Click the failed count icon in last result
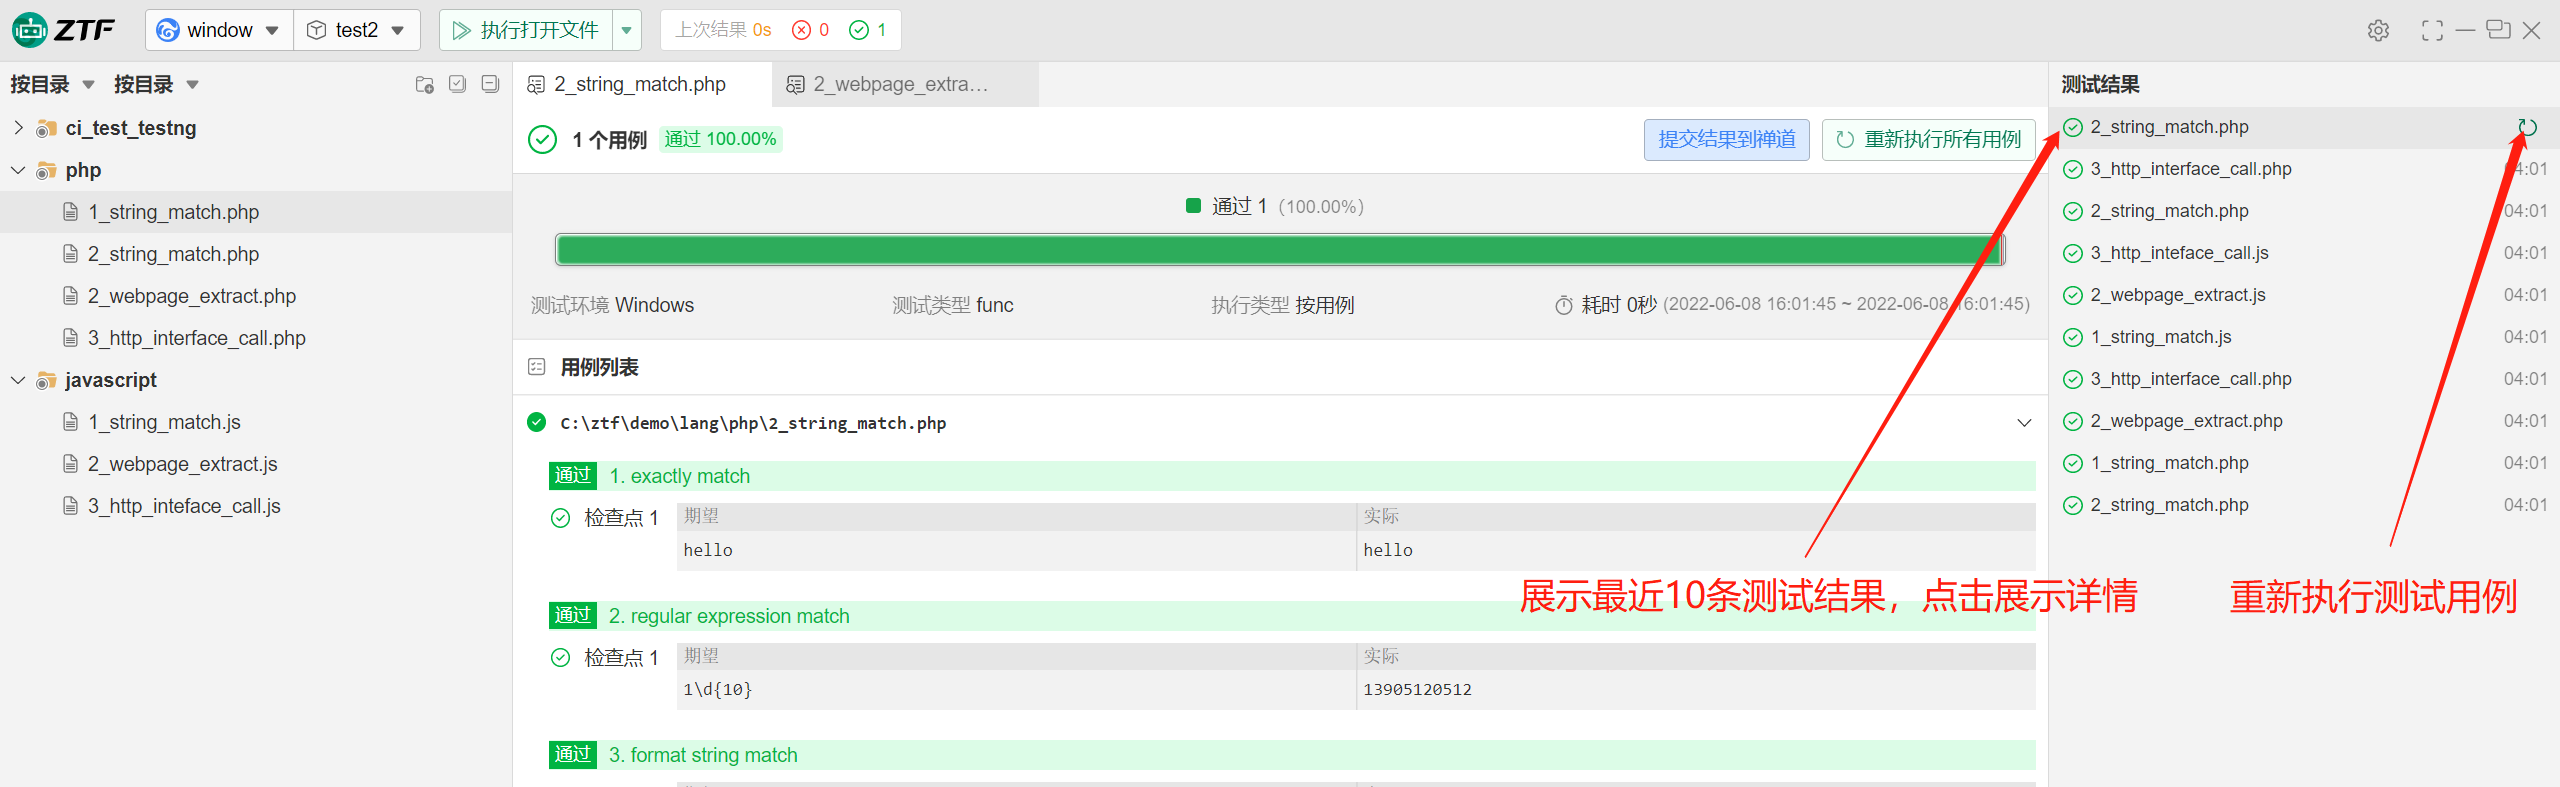The width and height of the screenshot is (2560, 787). pyautogui.click(x=801, y=30)
